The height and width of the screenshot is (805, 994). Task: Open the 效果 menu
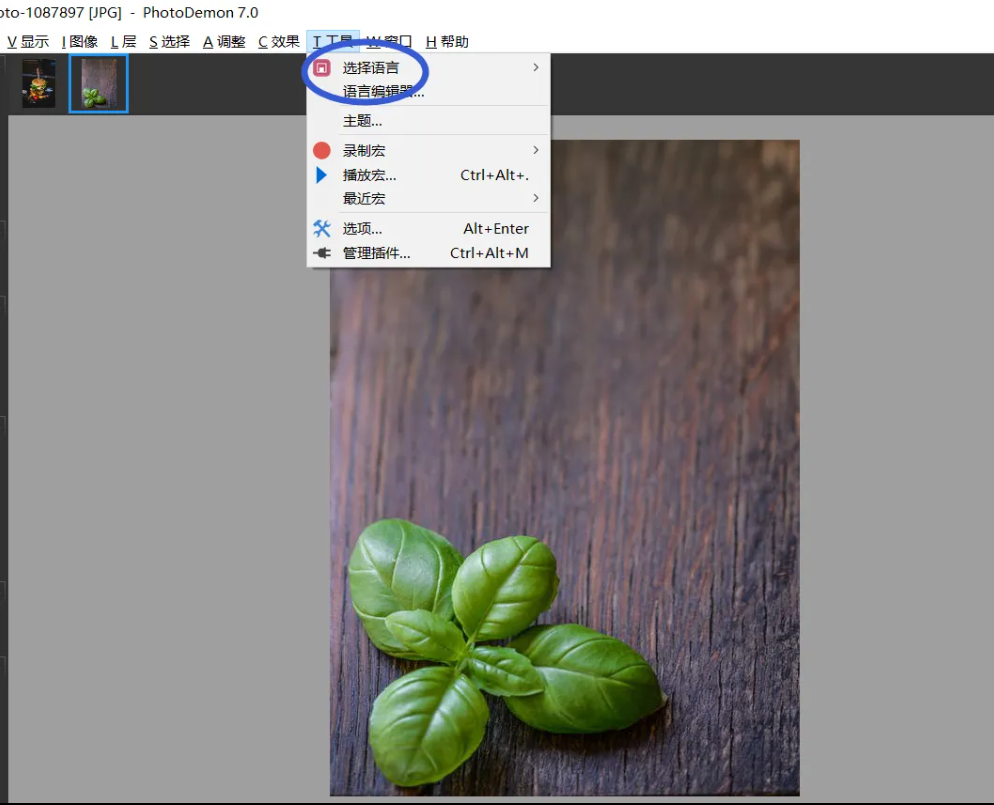[279, 42]
